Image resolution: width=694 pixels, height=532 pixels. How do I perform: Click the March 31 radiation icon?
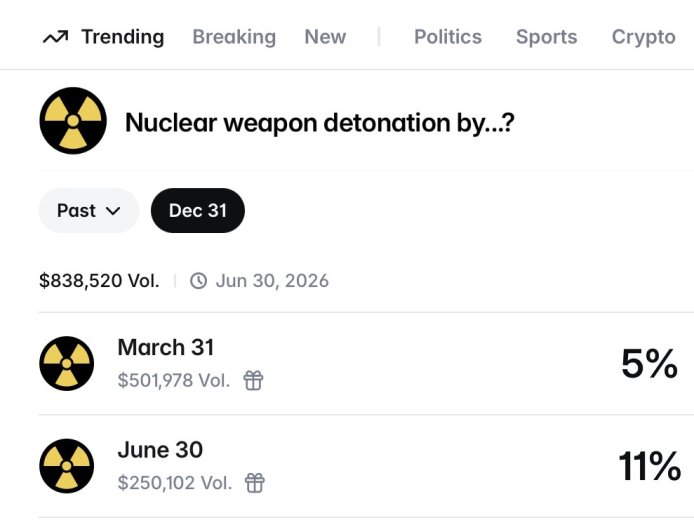pyautogui.click(x=67, y=363)
